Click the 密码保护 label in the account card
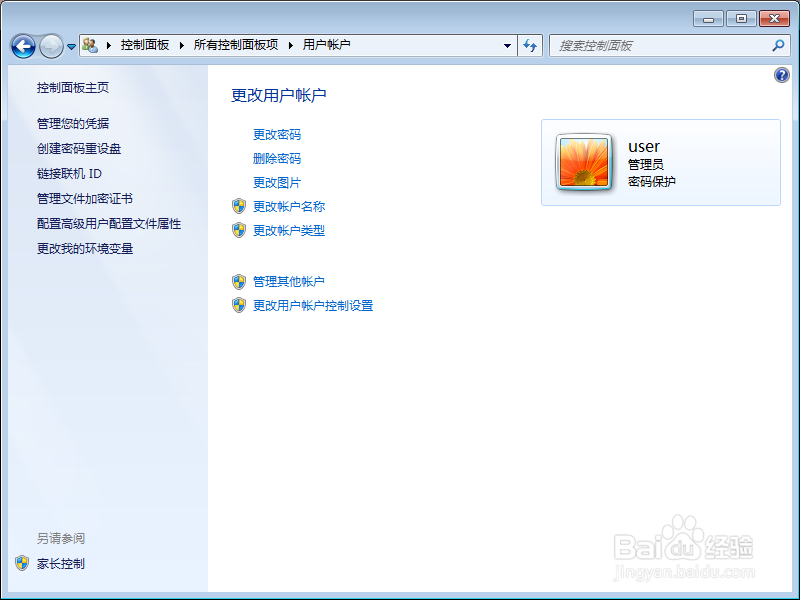The image size is (800, 600). click(x=652, y=182)
